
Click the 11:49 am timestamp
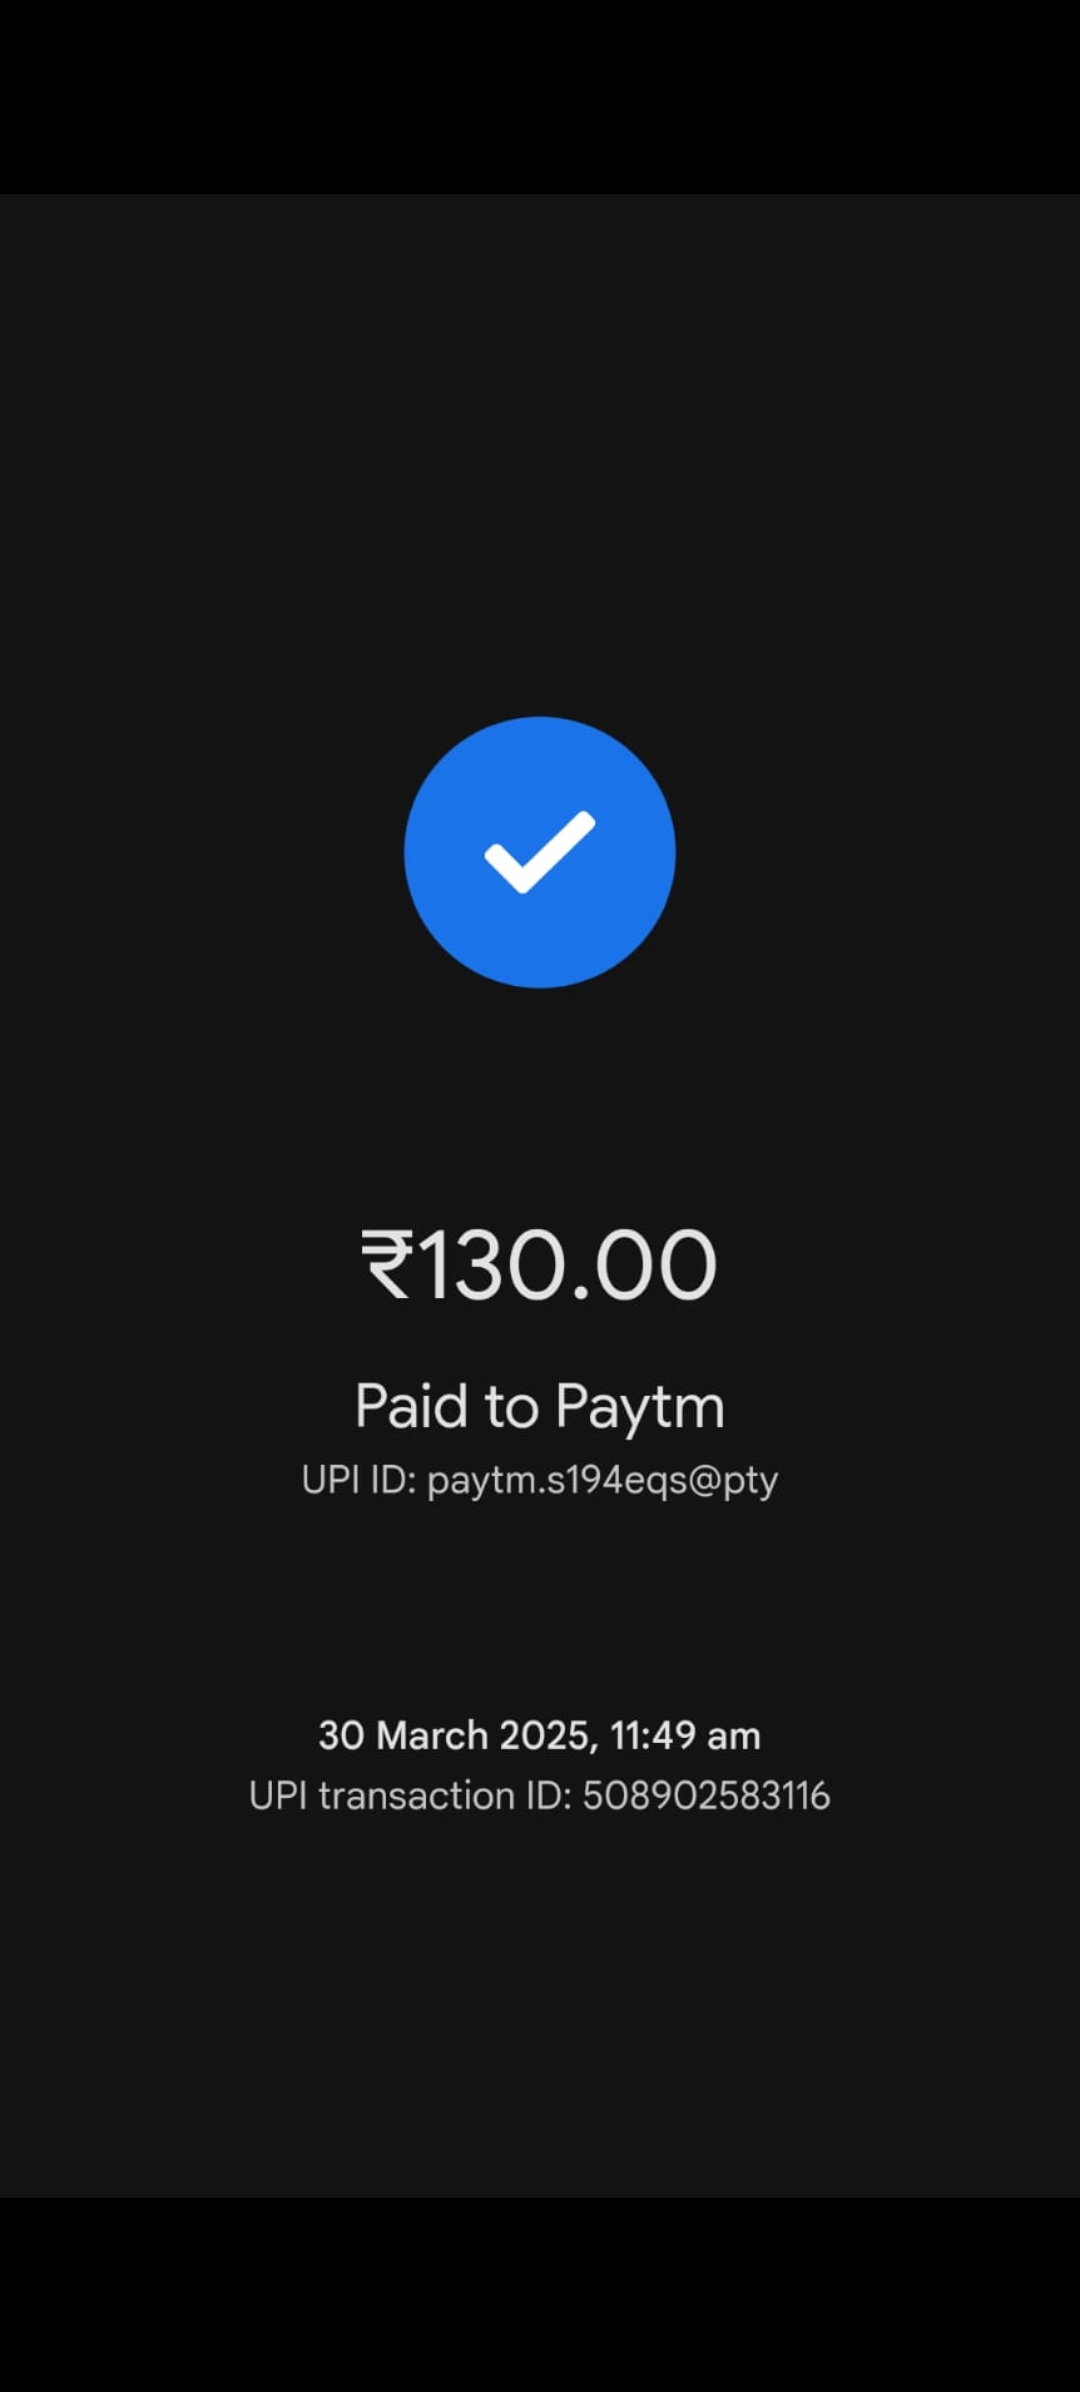[x=685, y=1736]
